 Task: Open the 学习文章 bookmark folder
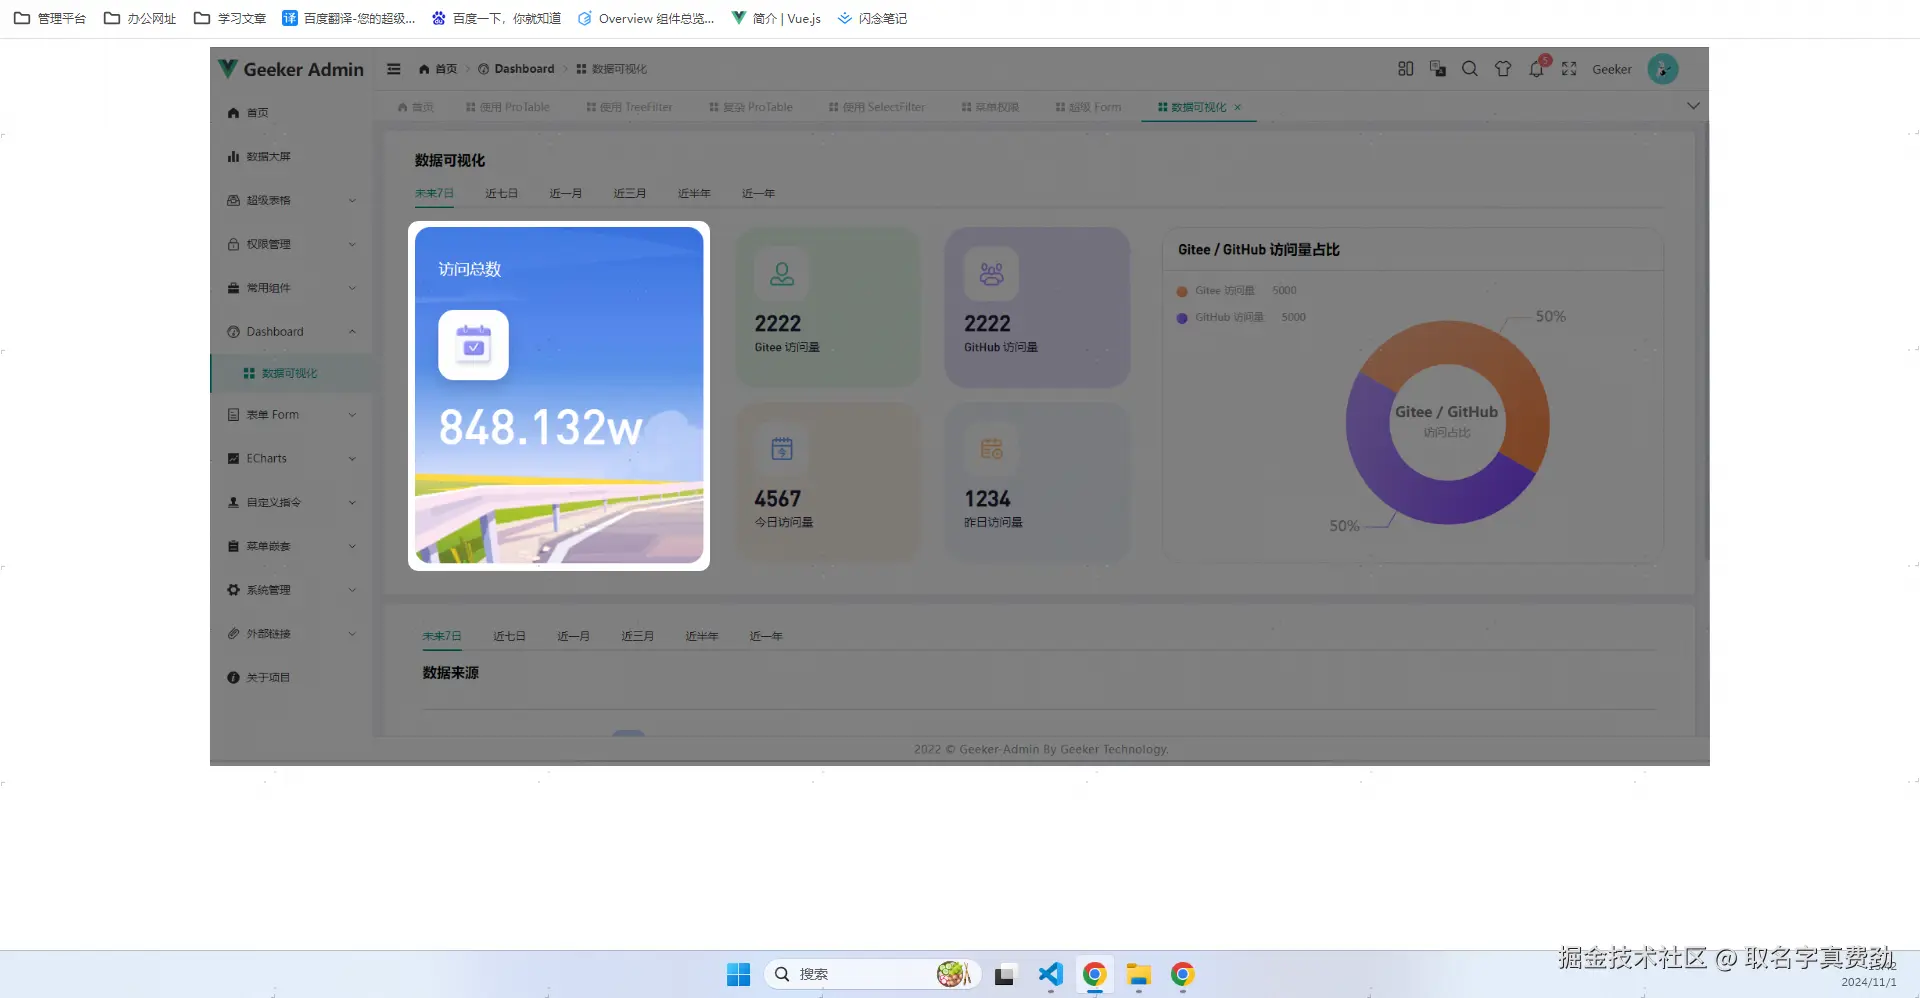[230, 18]
